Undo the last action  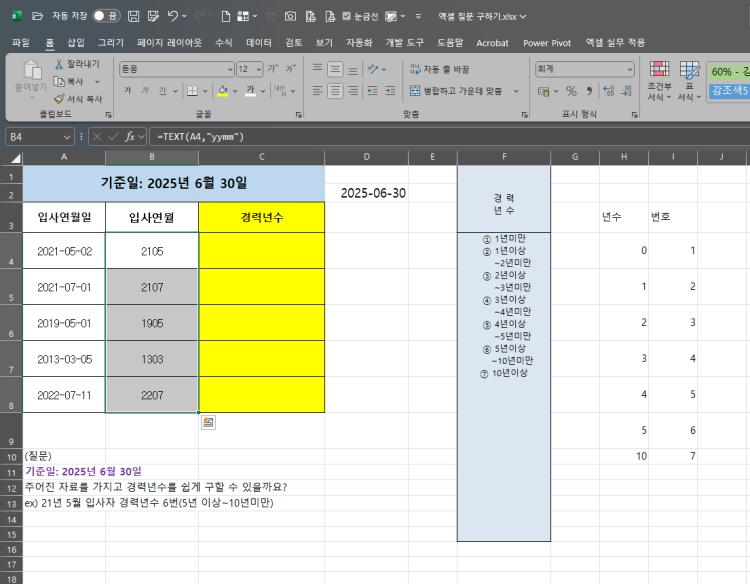point(173,16)
